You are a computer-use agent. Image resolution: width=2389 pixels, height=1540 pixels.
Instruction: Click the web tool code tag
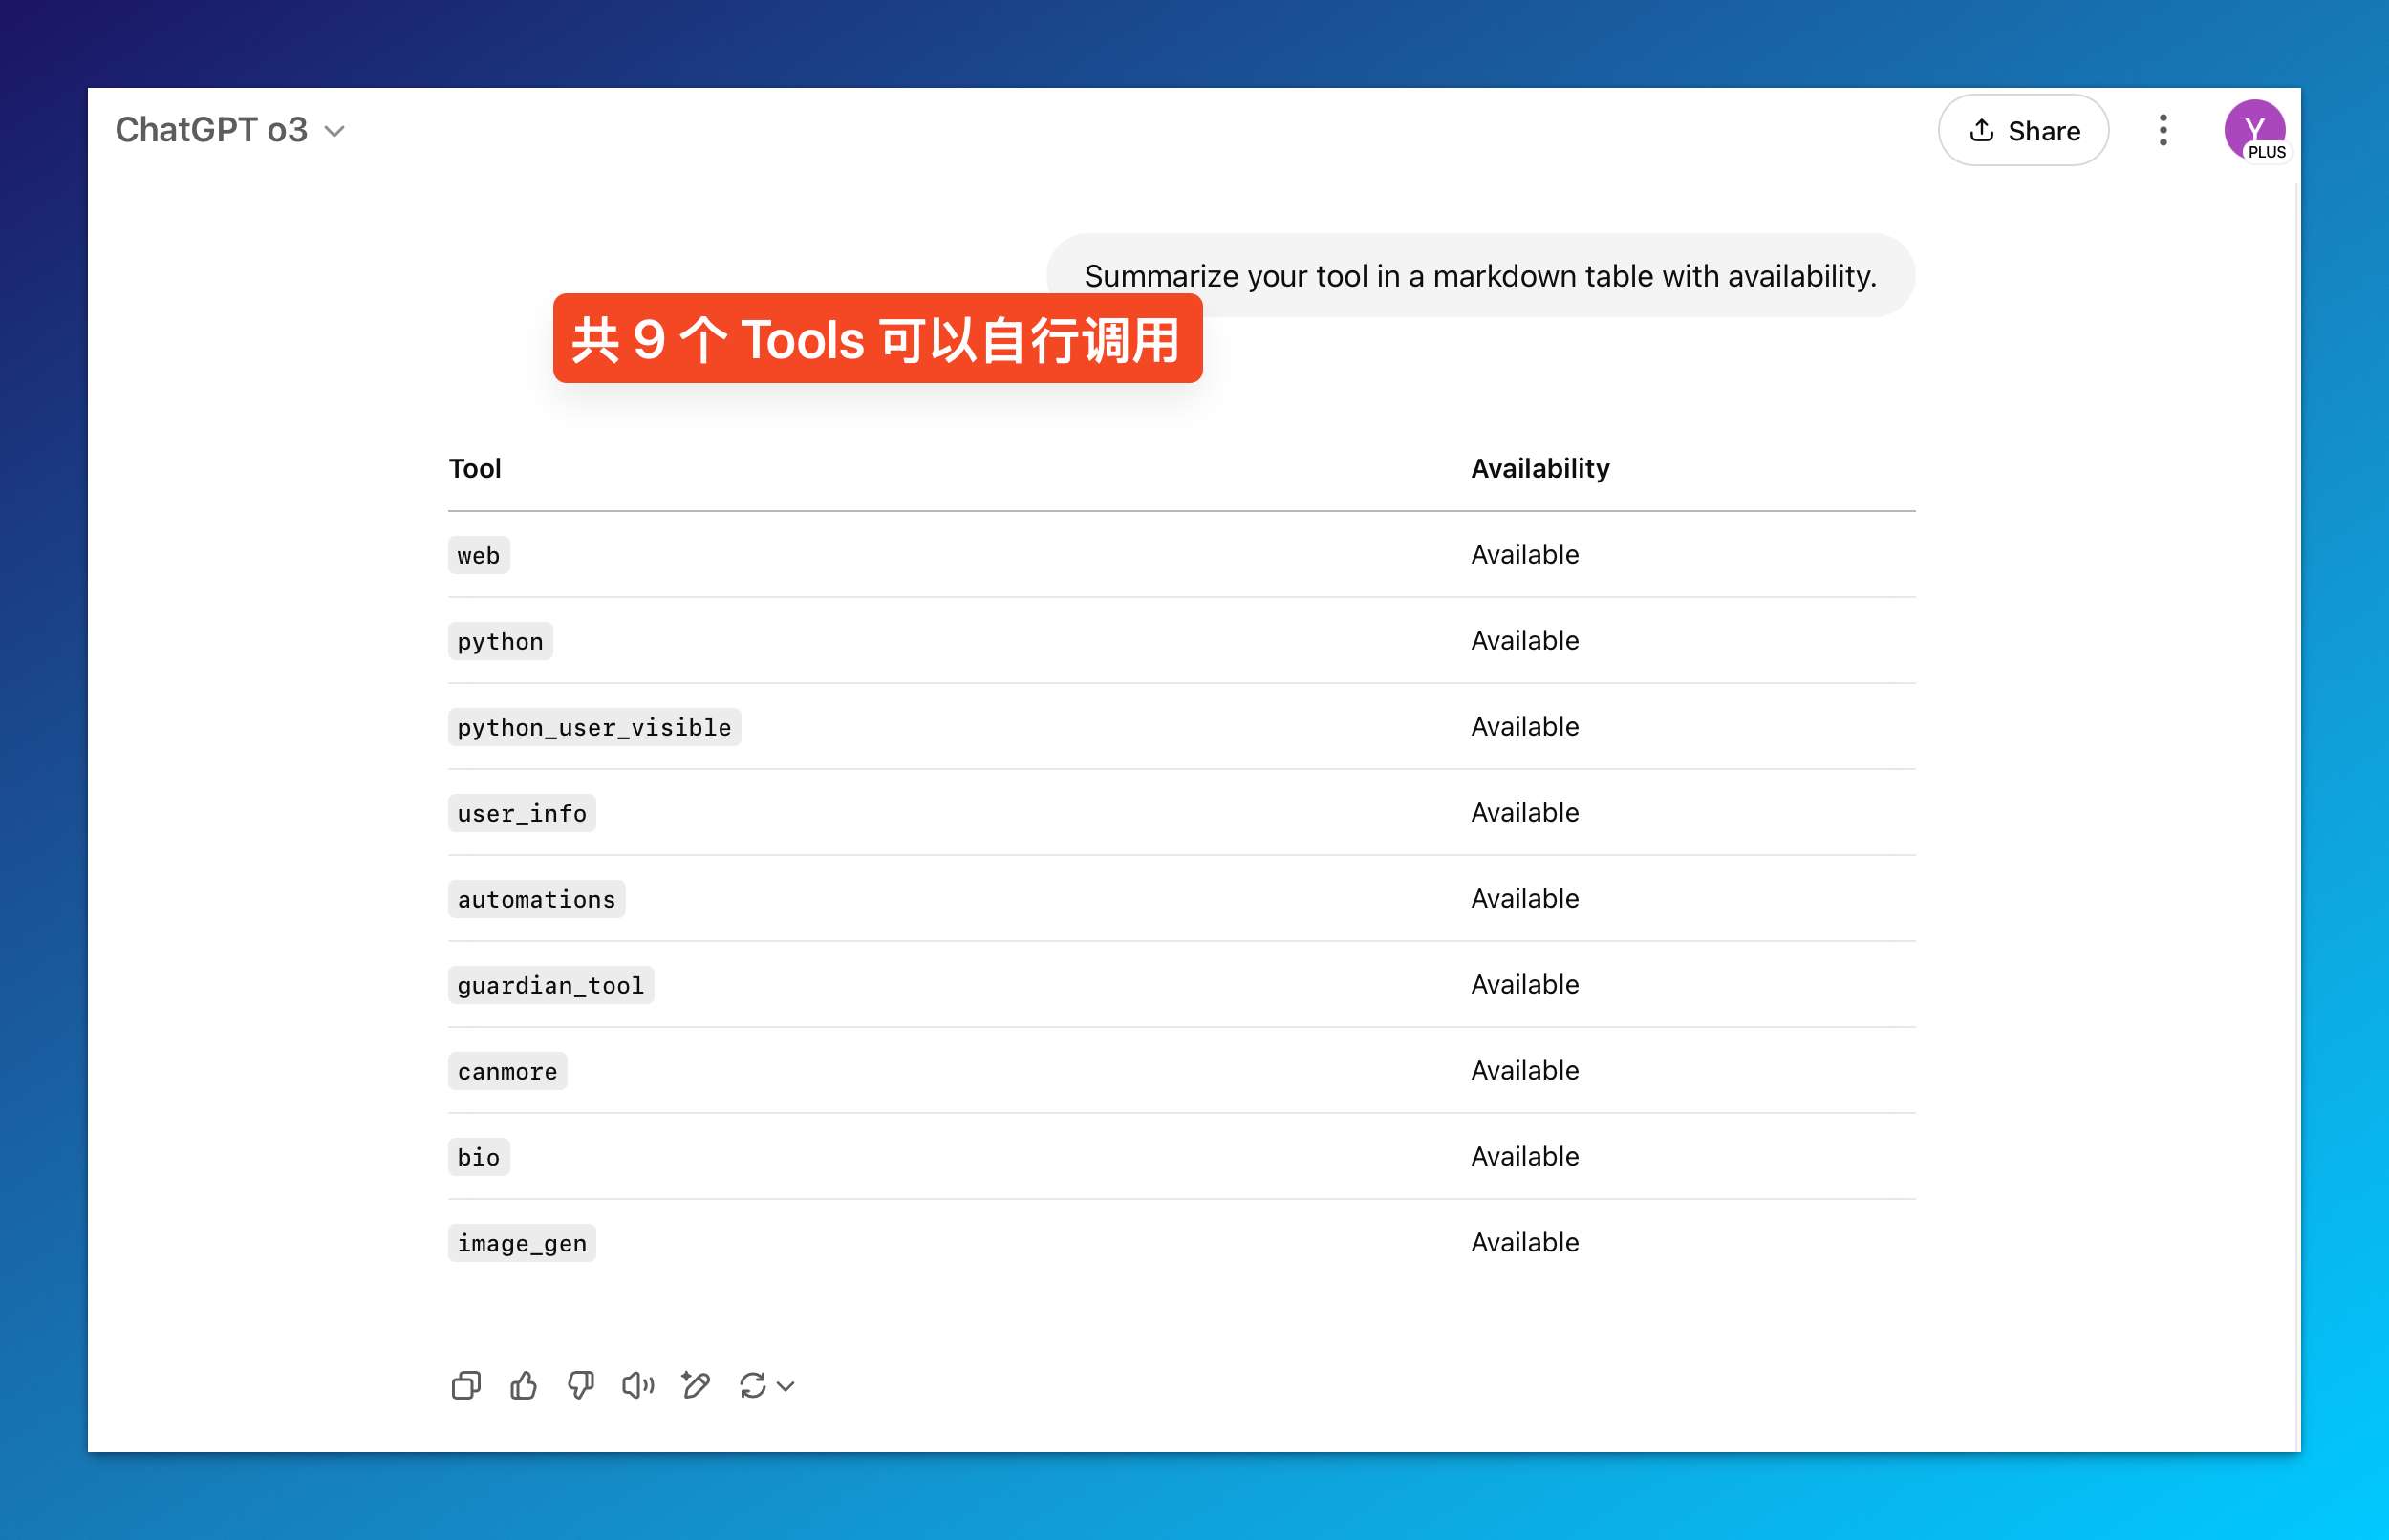coord(478,555)
